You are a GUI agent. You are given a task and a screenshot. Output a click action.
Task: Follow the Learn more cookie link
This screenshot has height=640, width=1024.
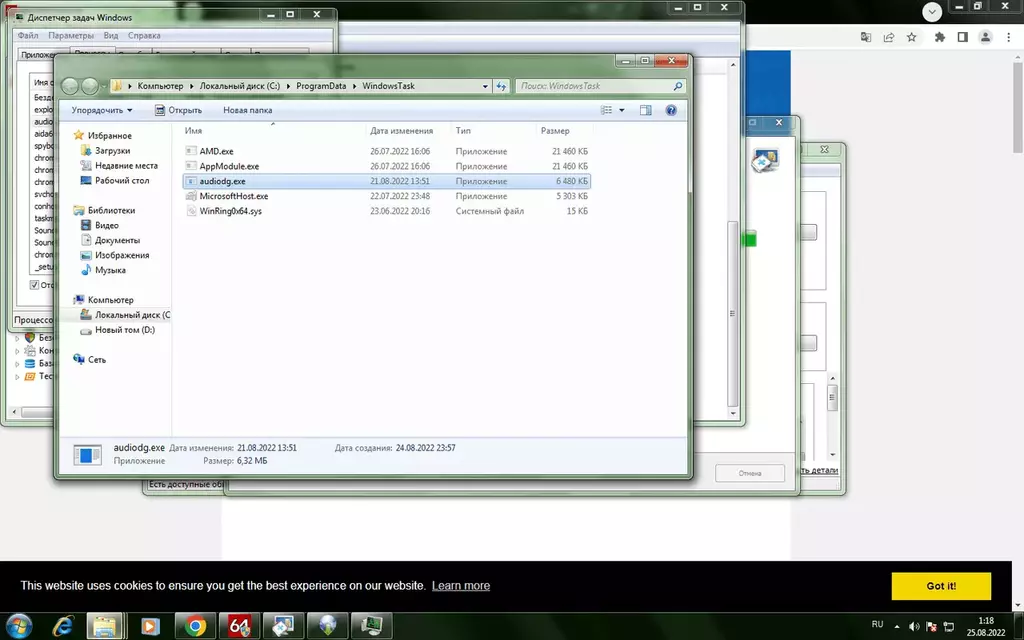click(x=460, y=586)
